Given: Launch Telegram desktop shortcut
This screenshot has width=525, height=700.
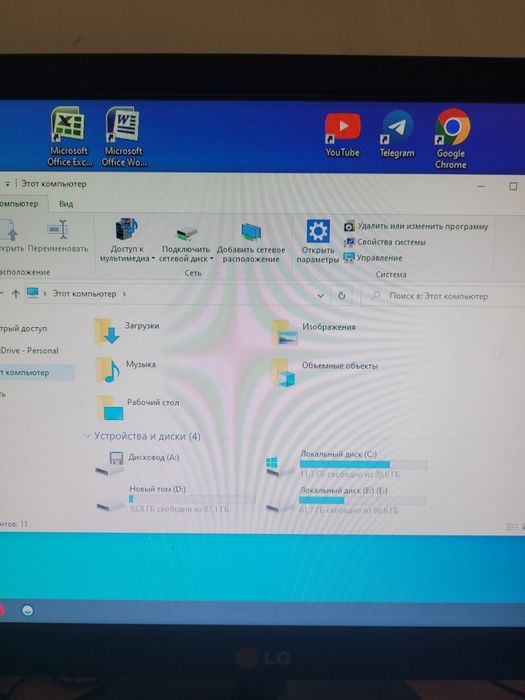Looking at the screenshot, I should point(397,134).
